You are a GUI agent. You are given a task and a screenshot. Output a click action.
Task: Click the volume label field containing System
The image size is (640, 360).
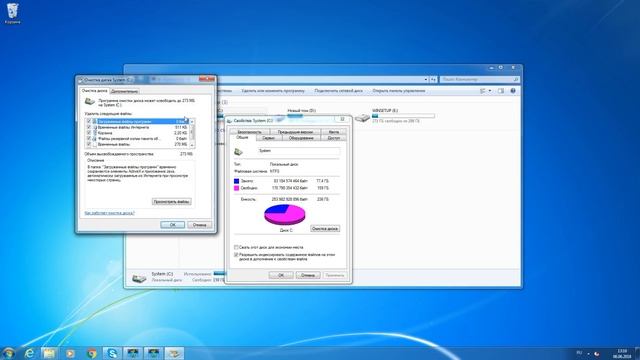pyautogui.click(x=299, y=151)
